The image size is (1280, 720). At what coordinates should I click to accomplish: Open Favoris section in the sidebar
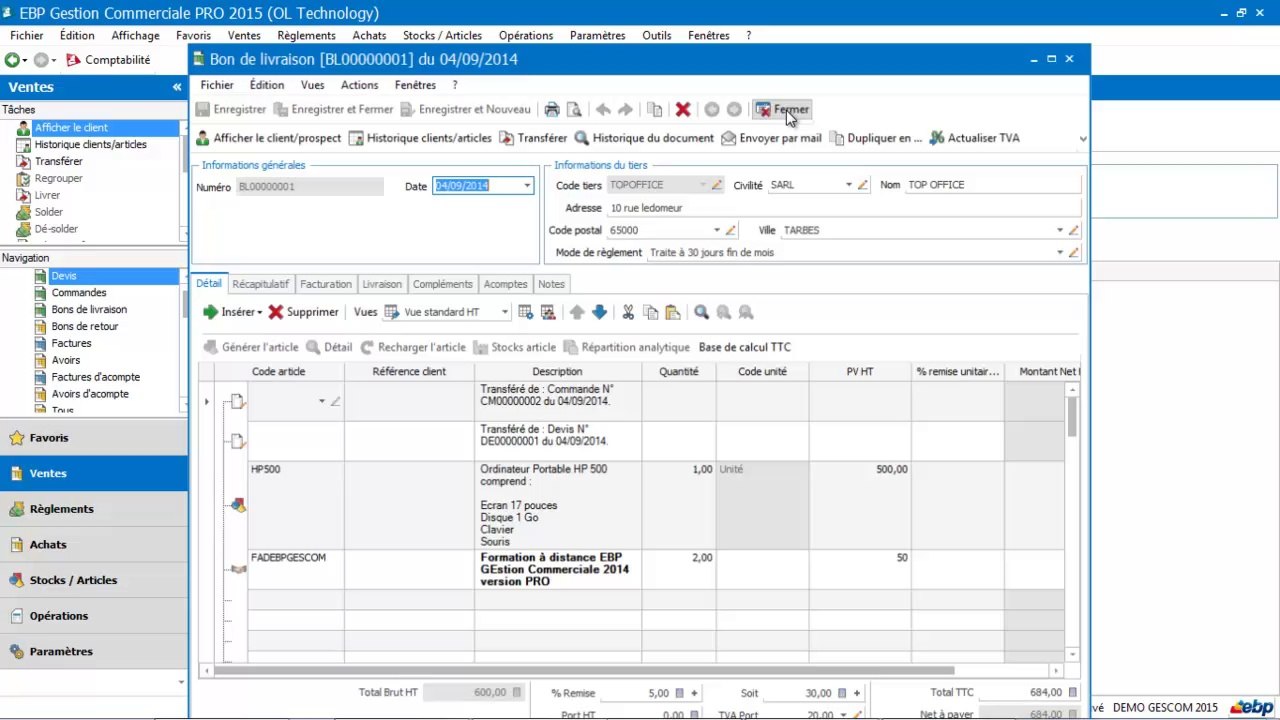click(94, 438)
